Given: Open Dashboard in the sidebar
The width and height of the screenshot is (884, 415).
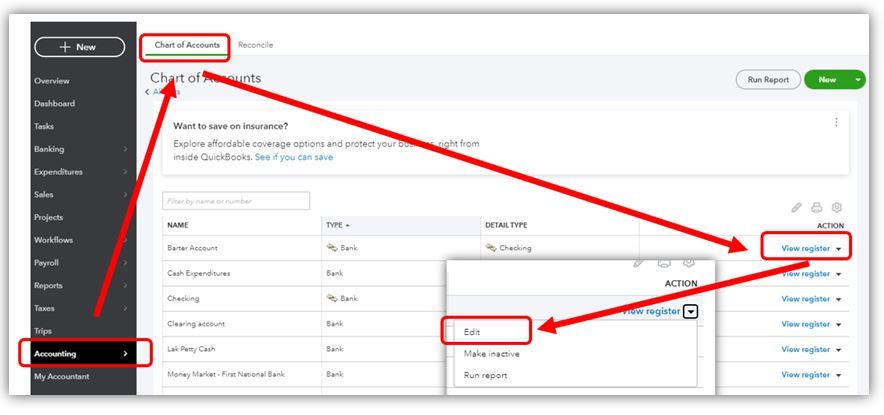Looking at the screenshot, I should coord(54,104).
